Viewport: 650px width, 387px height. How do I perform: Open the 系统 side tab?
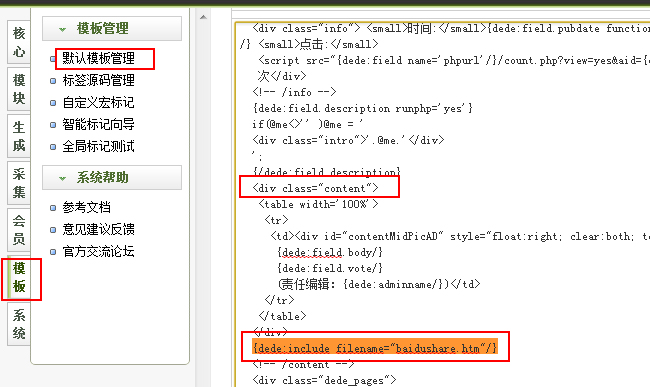19,324
